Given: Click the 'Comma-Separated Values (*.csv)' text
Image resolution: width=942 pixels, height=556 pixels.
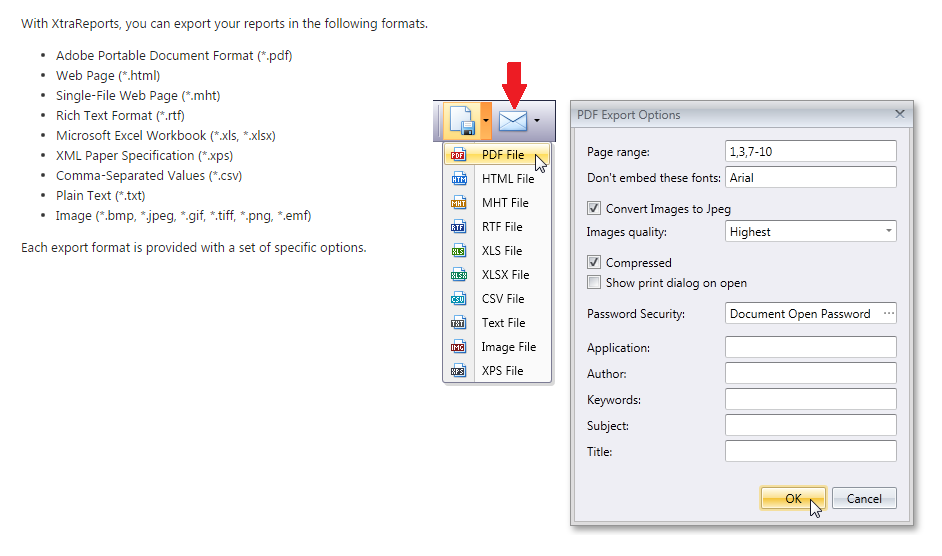Looking at the screenshot, I should [149, 176].
